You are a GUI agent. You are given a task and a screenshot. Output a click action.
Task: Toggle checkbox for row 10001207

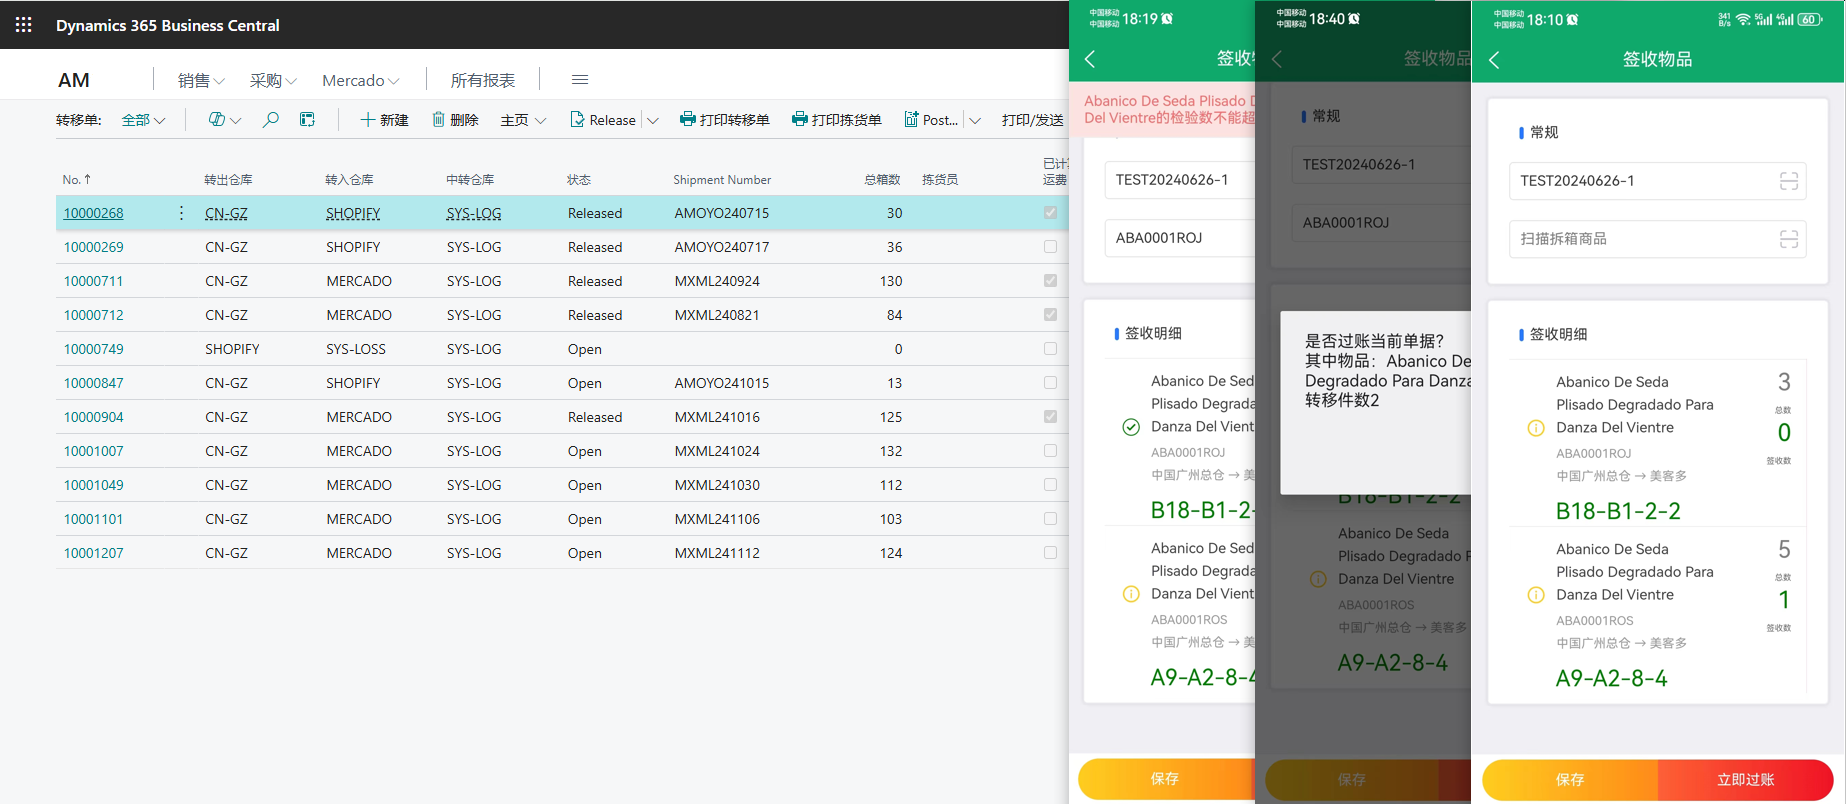click(x=1050, y=553)
